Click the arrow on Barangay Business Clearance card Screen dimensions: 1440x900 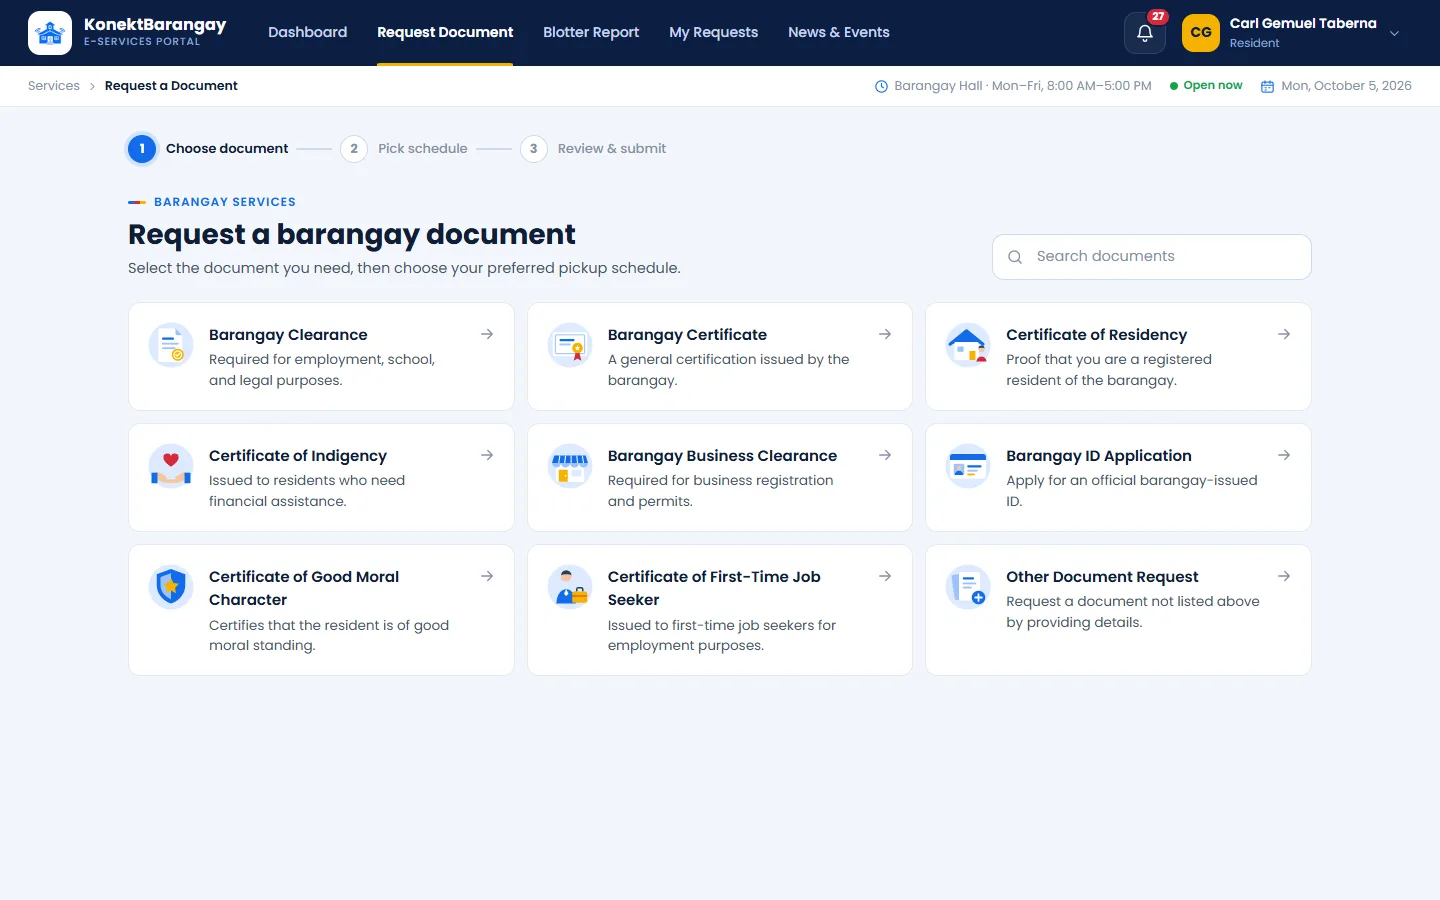(x=885, y=455)
